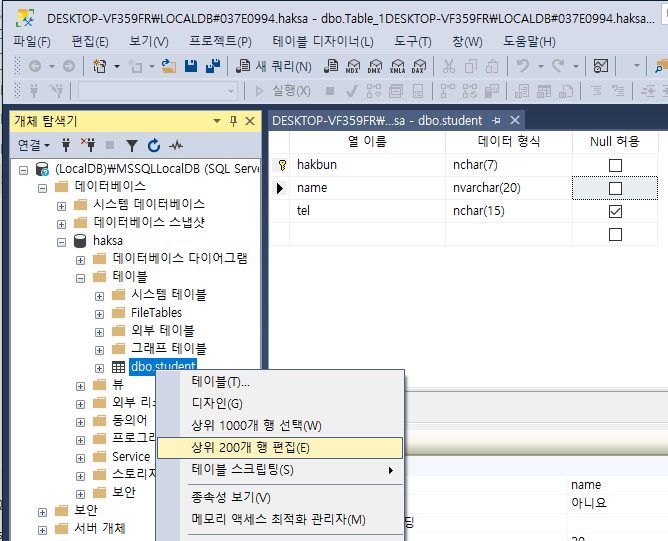Viewport: 668px width, 541px height.
Task: Click the empty new column name cell
Action: point(367,234)
